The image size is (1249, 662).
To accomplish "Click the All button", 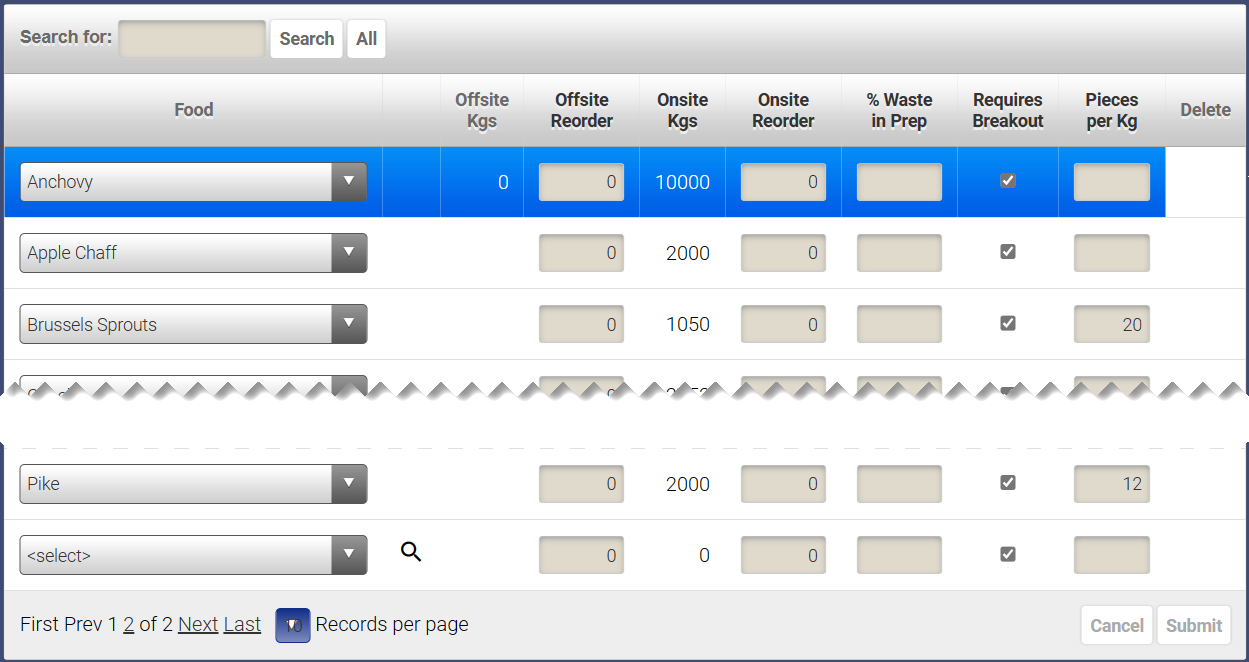I will tap(366, 39).
